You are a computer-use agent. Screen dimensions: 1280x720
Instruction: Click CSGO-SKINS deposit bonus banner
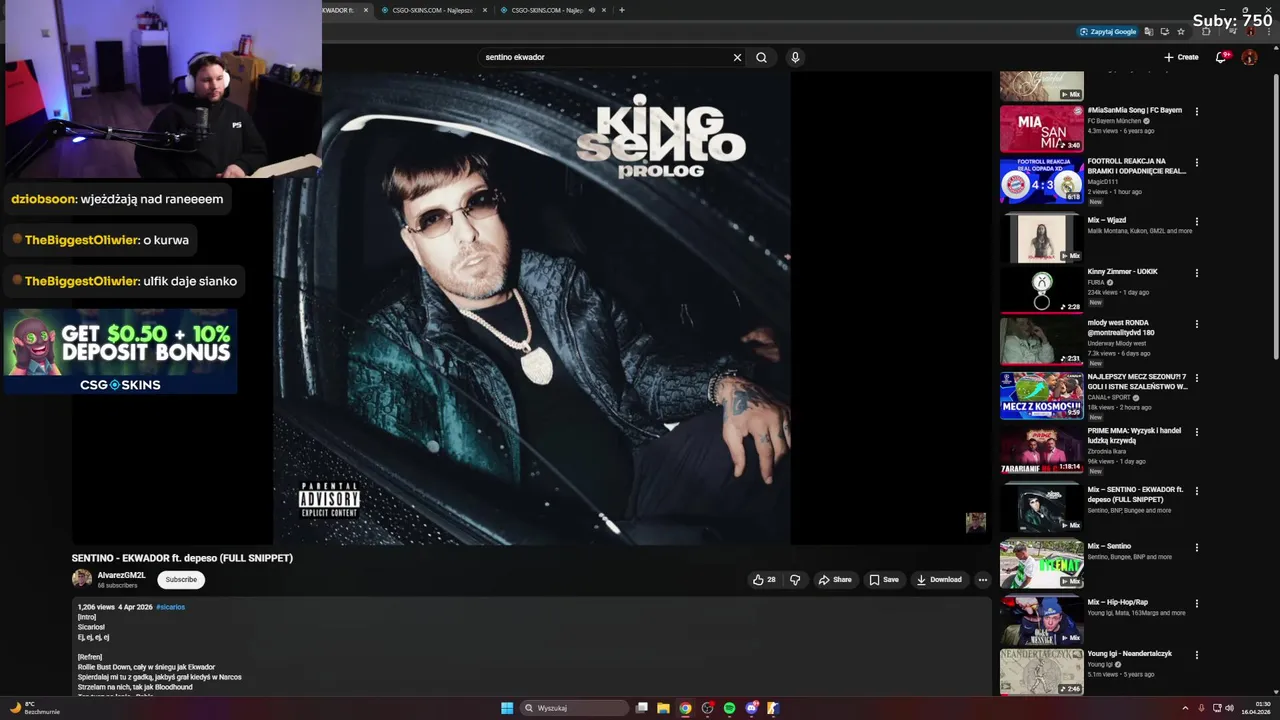tap(120, 351)
